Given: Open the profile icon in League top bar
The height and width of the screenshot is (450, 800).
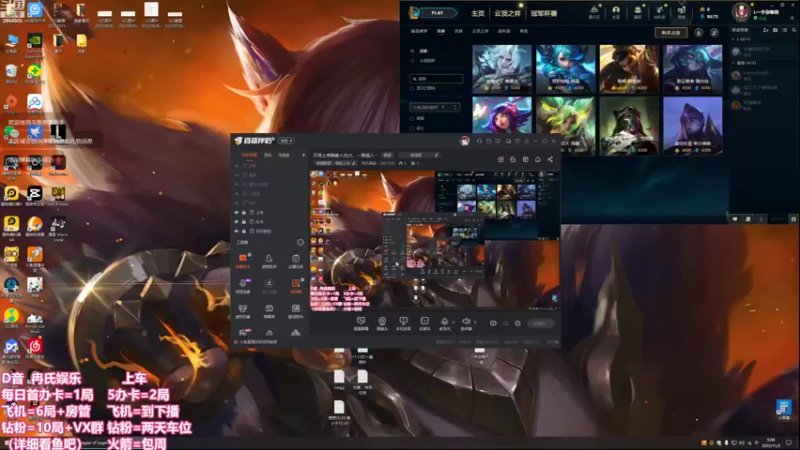Looking at the screenshot, I should pyautogui.click(x=616, y=12).
